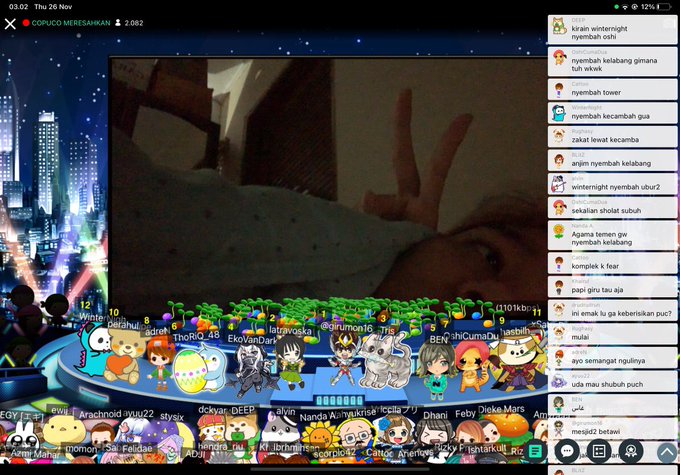The width and height of the screenshot is (680, 475).
Task: Tap the viewer count person icon
Action: coord(118,23)
